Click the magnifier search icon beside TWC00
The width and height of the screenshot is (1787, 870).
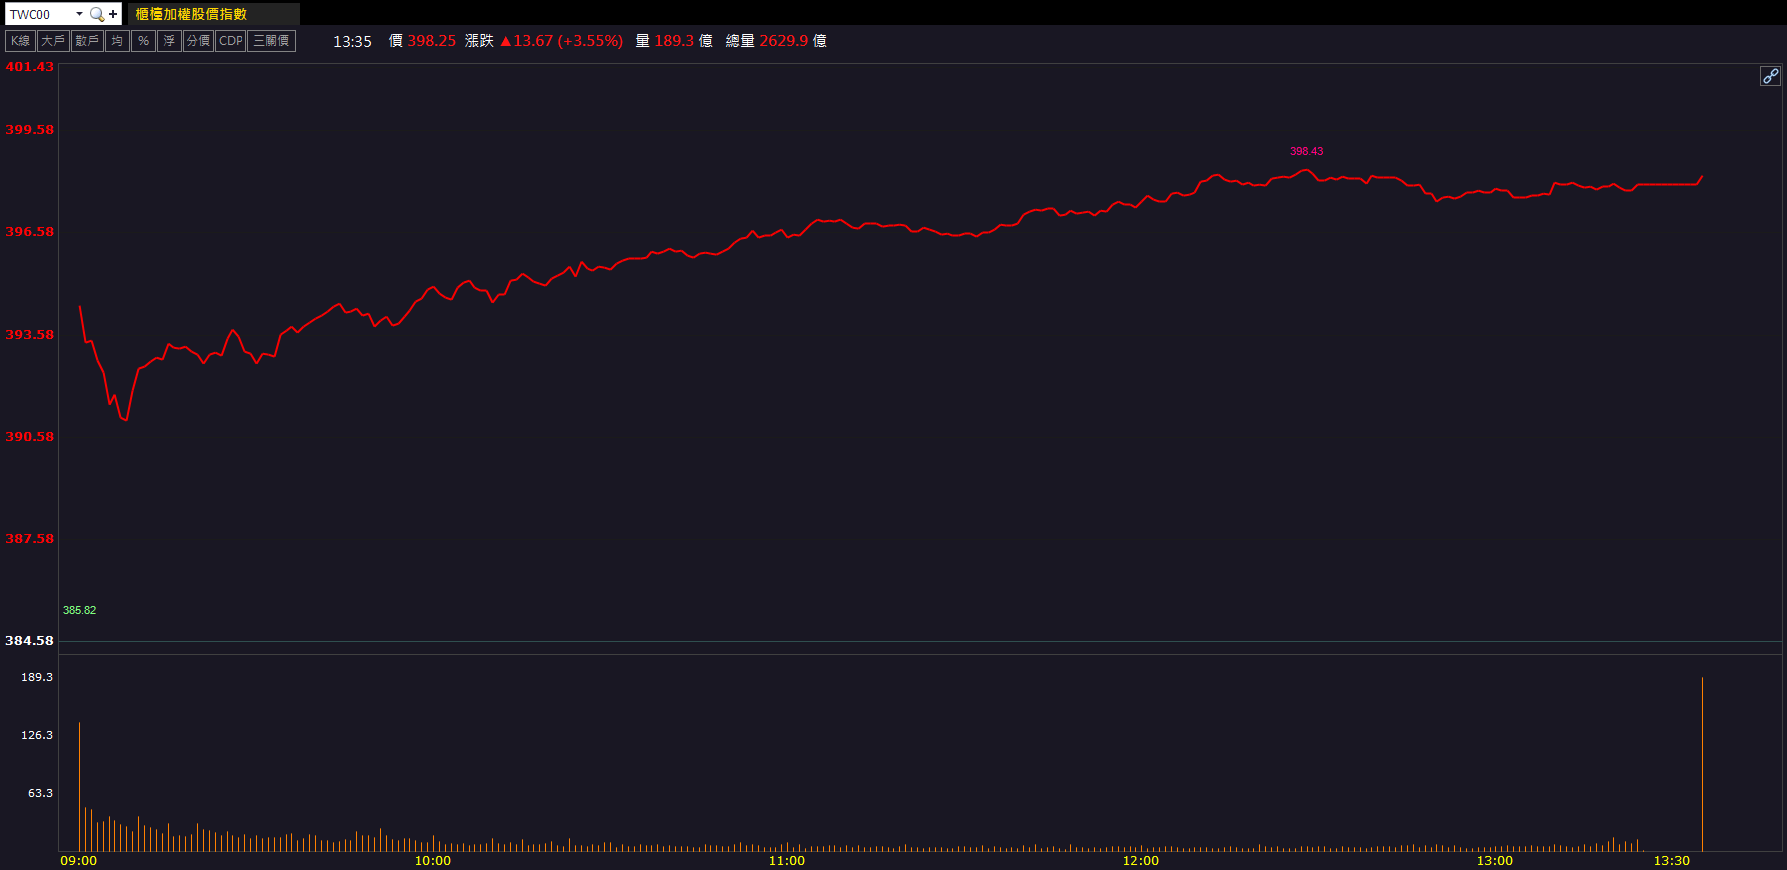pos(97,14)
